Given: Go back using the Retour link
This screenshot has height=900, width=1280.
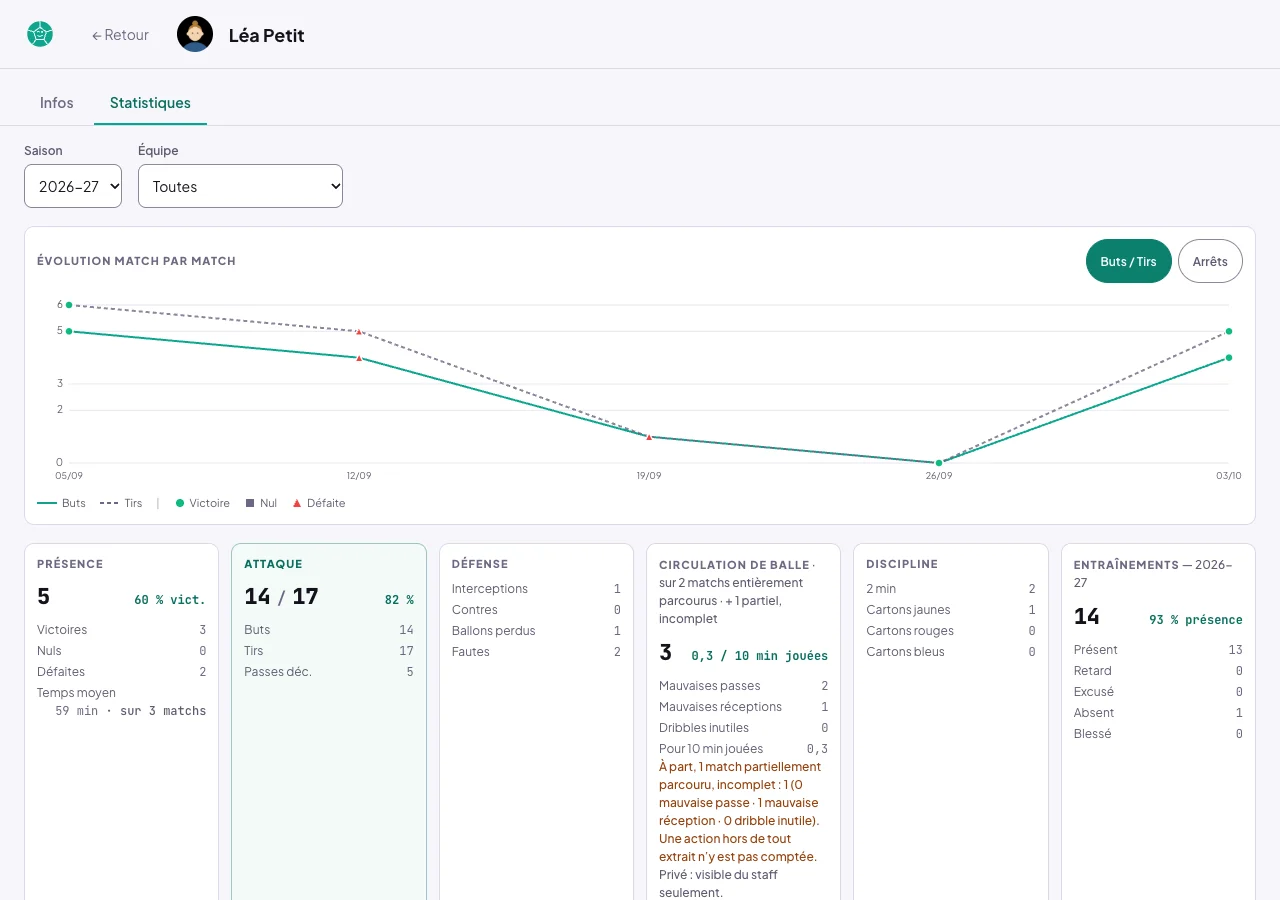Looking at the screenshot, I should 120,35.
